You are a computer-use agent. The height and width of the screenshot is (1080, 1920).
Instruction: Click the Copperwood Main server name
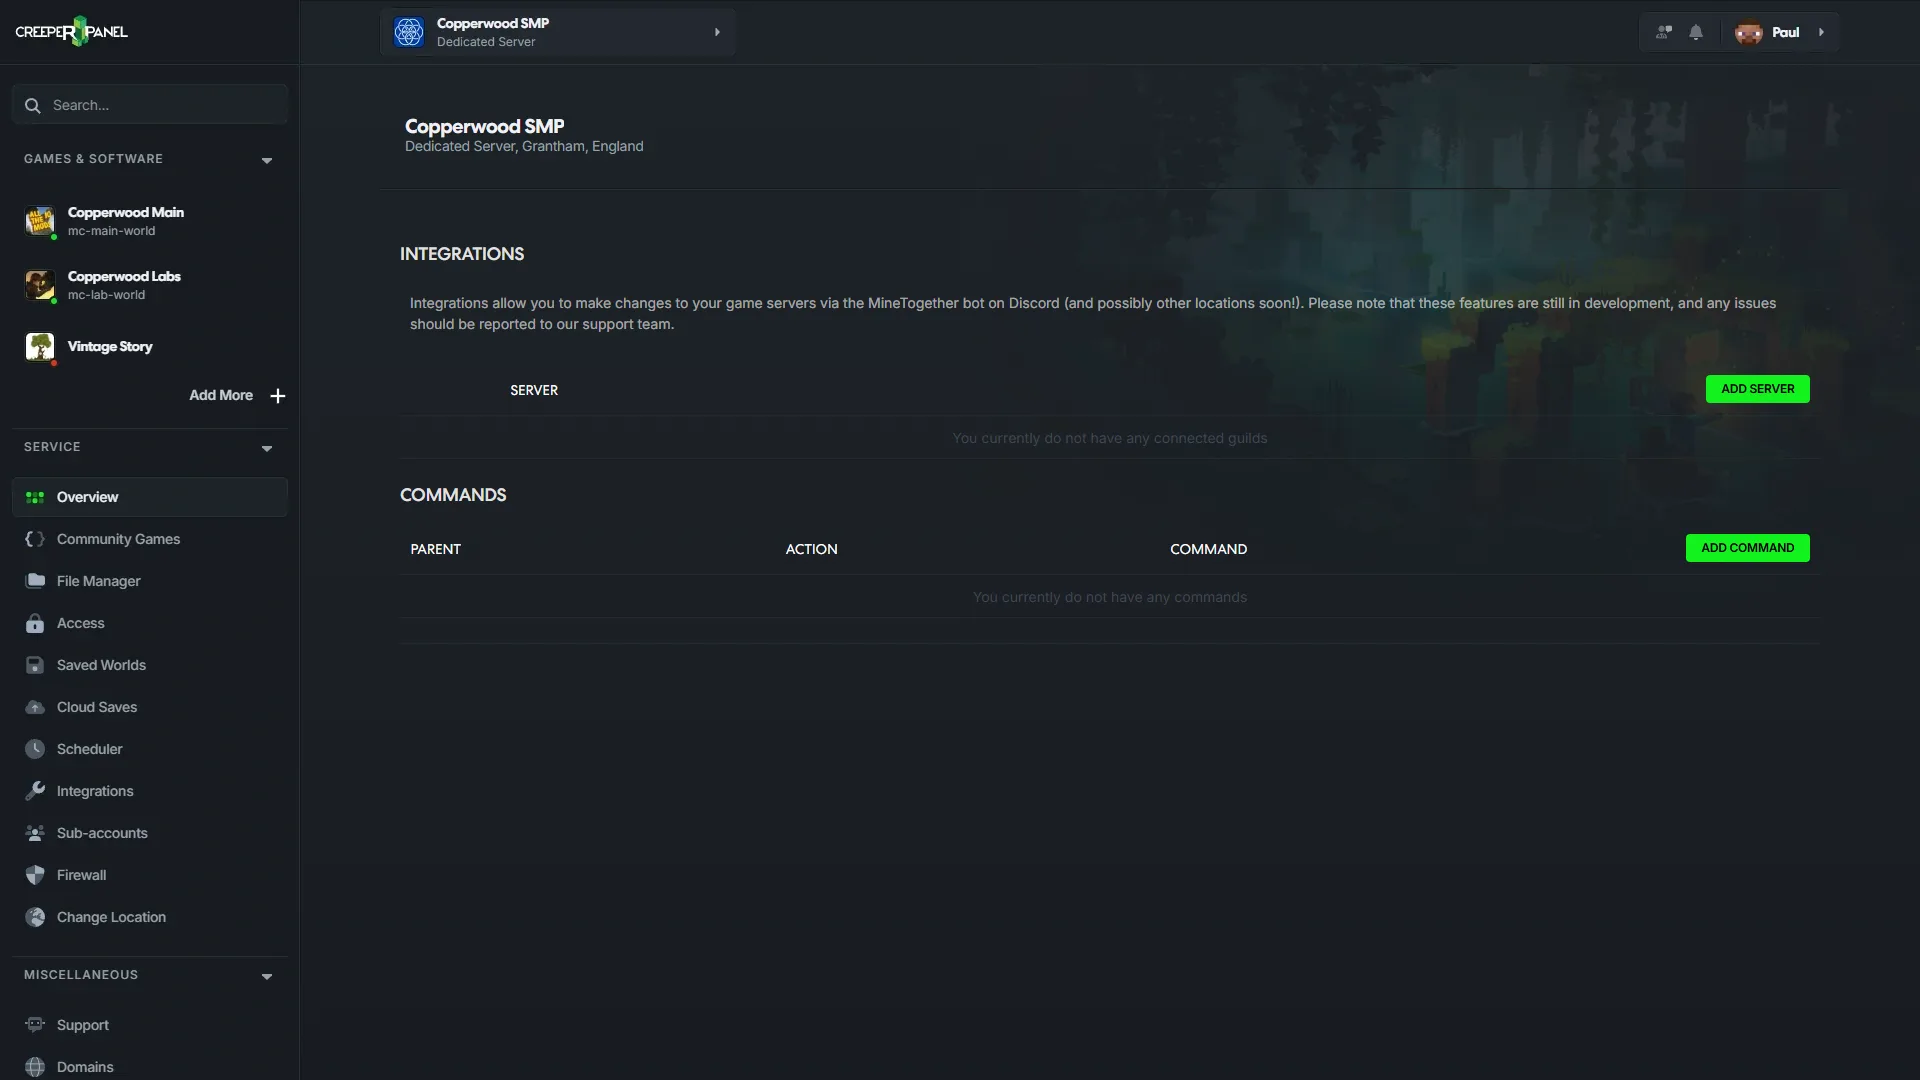126,212
